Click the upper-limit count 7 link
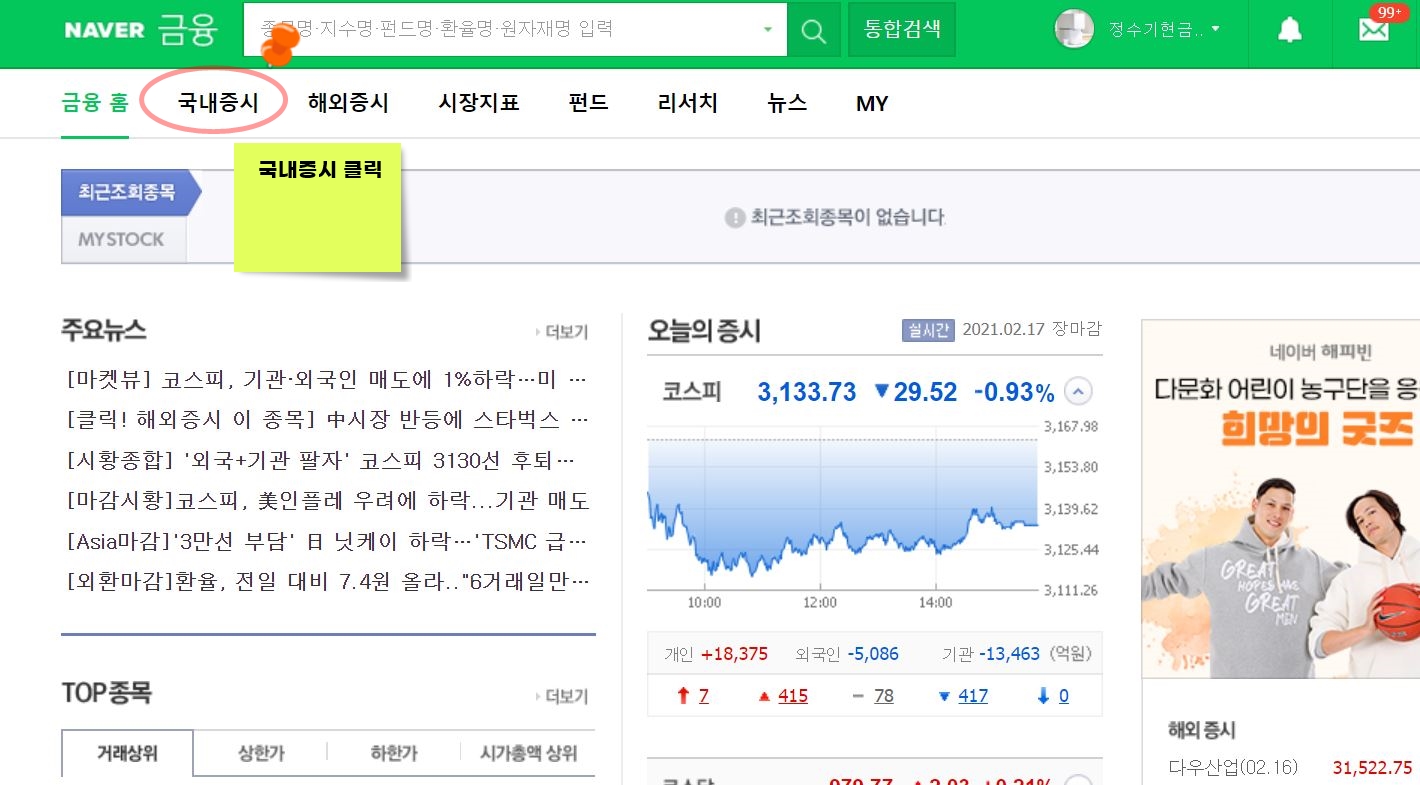The image size is (1420, 785). point(703,696)
